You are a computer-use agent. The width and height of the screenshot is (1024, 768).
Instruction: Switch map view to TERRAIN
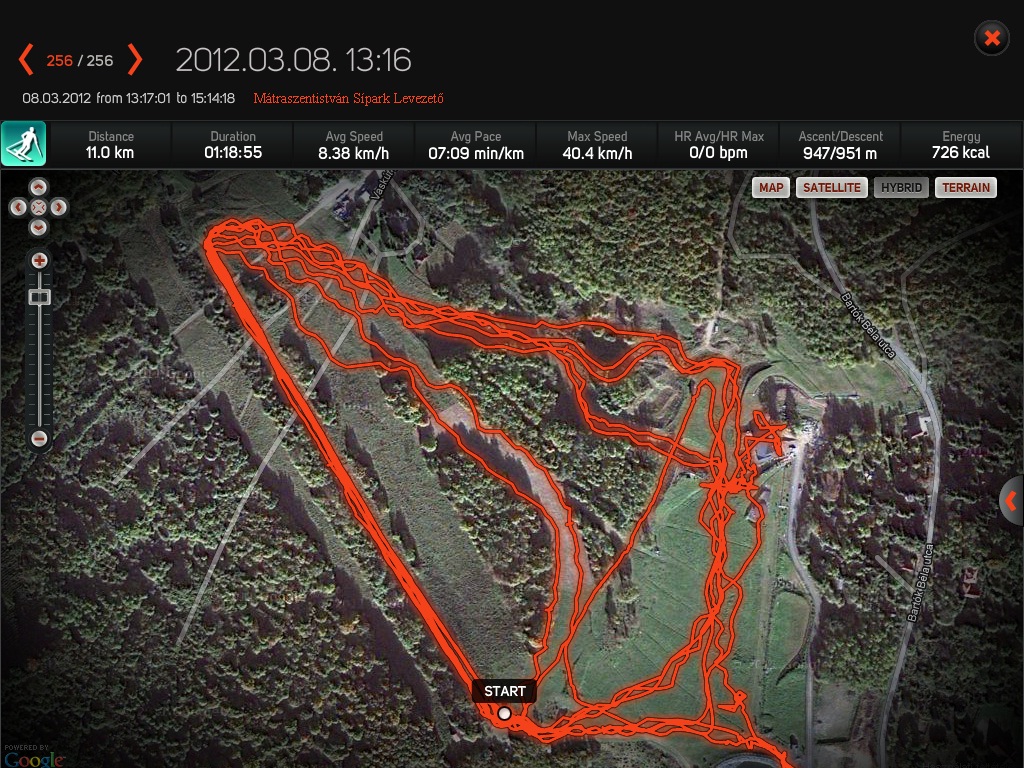click(966, 187)
